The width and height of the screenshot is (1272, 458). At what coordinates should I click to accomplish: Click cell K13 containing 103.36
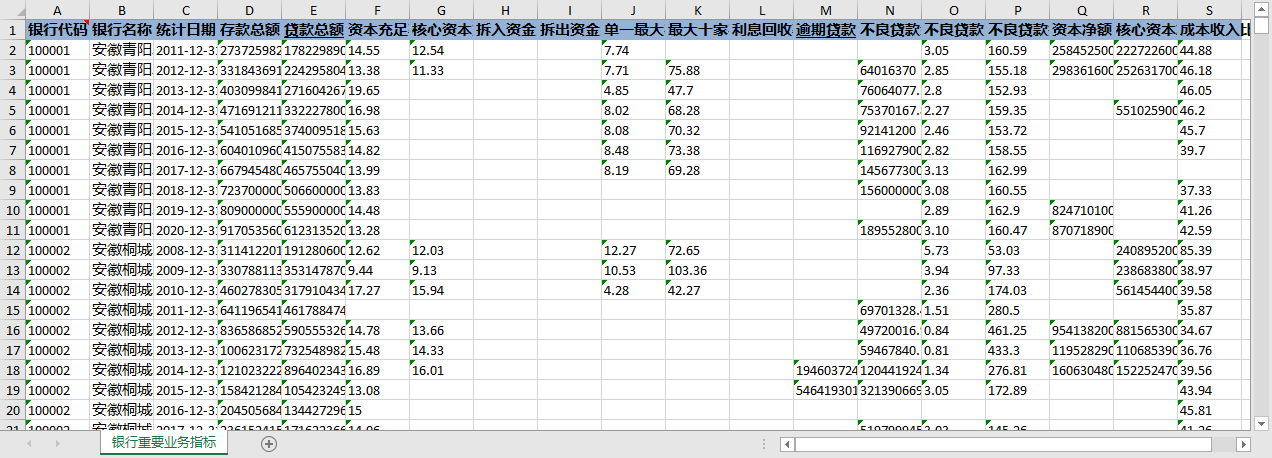pos(697,270)
